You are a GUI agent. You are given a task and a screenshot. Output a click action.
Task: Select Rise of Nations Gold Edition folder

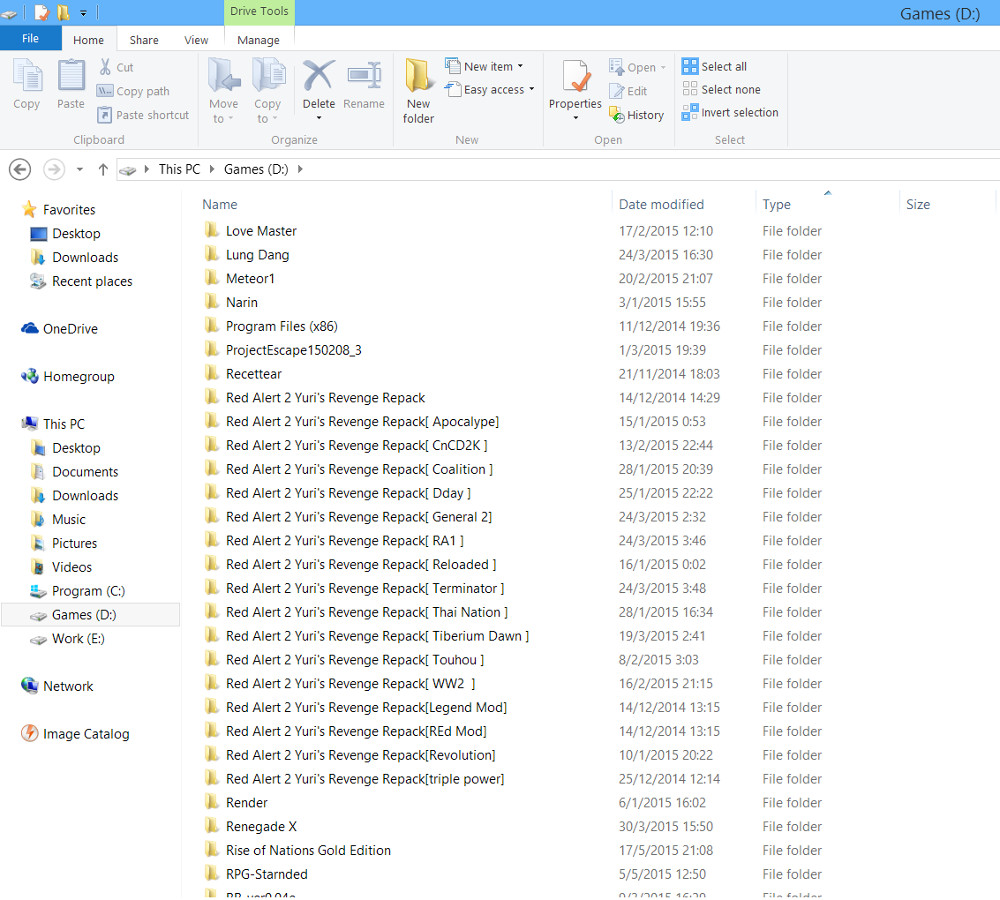pos(308,850)
